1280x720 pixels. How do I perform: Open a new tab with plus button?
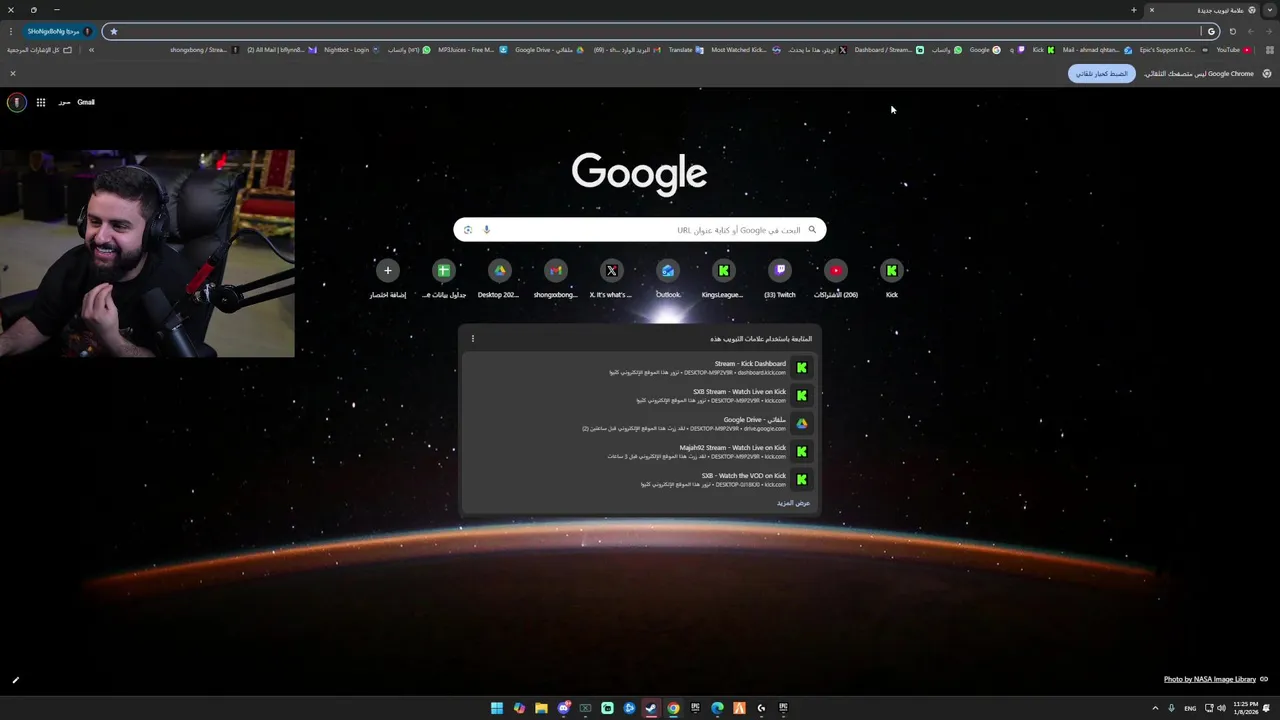click(1134, 10)
